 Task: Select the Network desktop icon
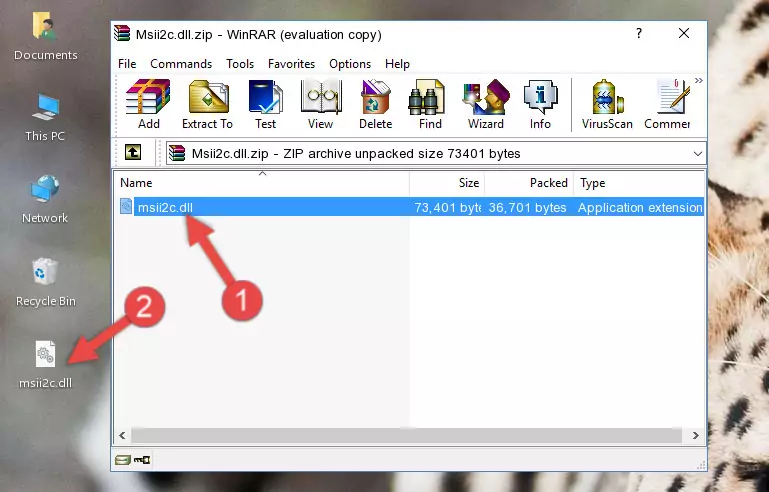(45, 199)
